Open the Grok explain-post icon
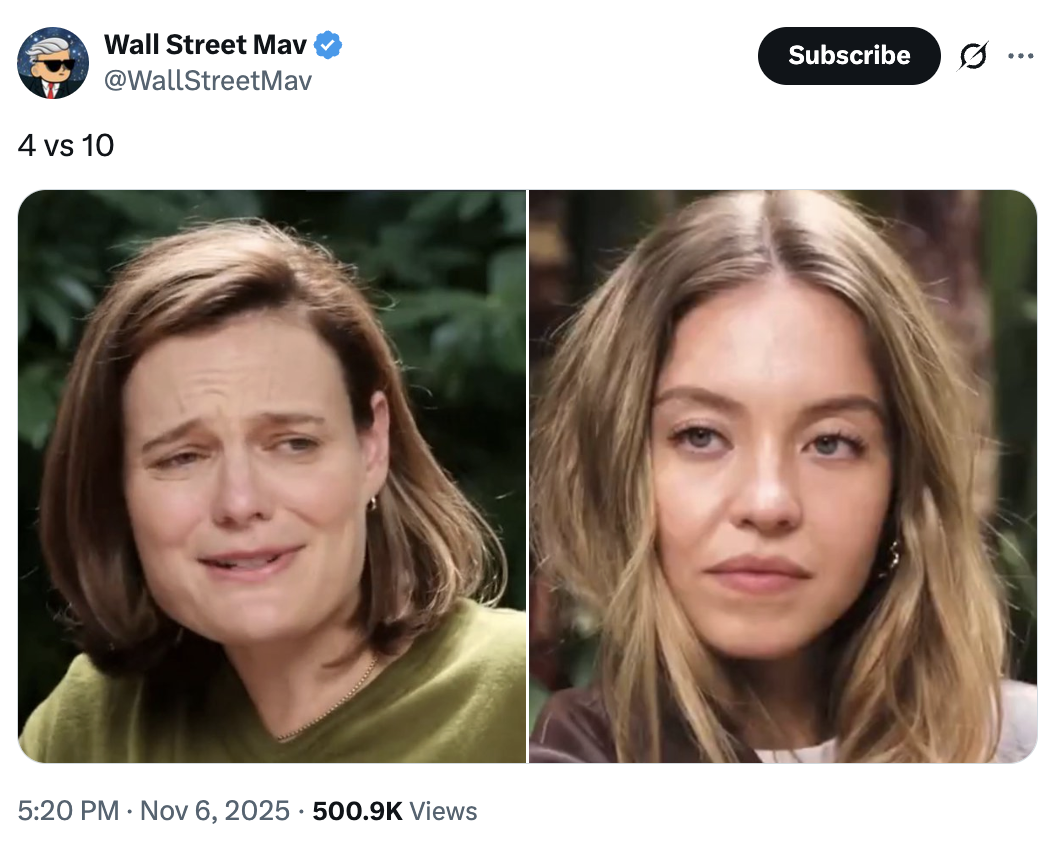The width and height of the screenshot is (1060, 850). tap(972, 57)
